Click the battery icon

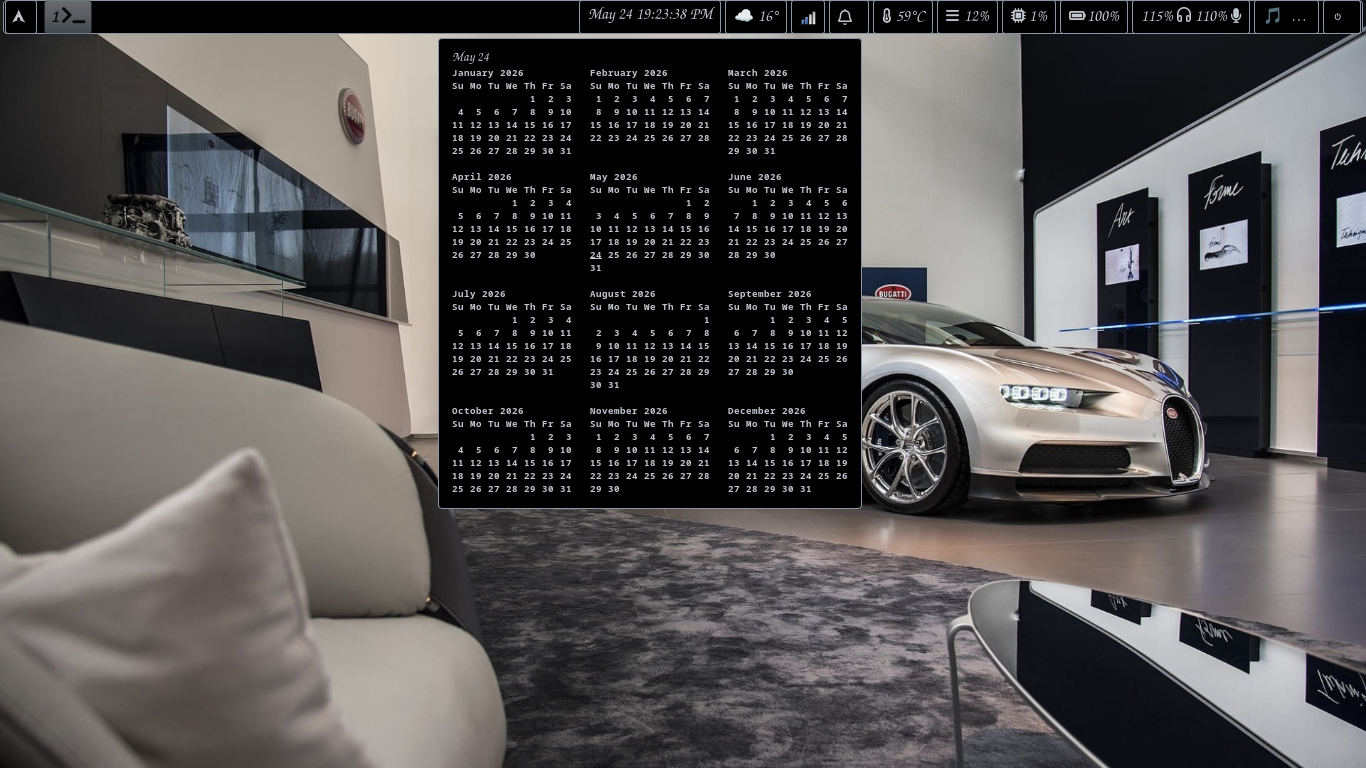[x=1077, y=16]
